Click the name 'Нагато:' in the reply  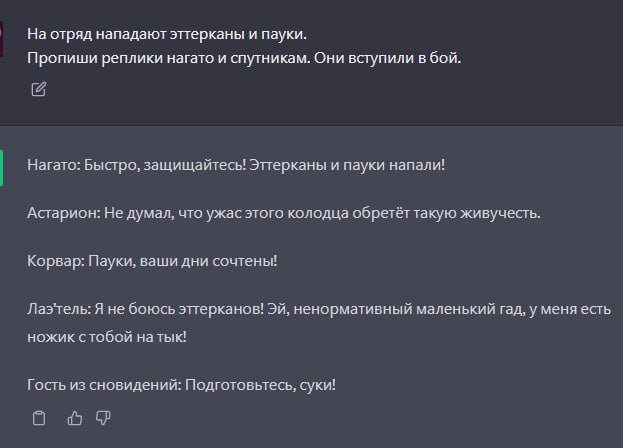tap(53, 163)
